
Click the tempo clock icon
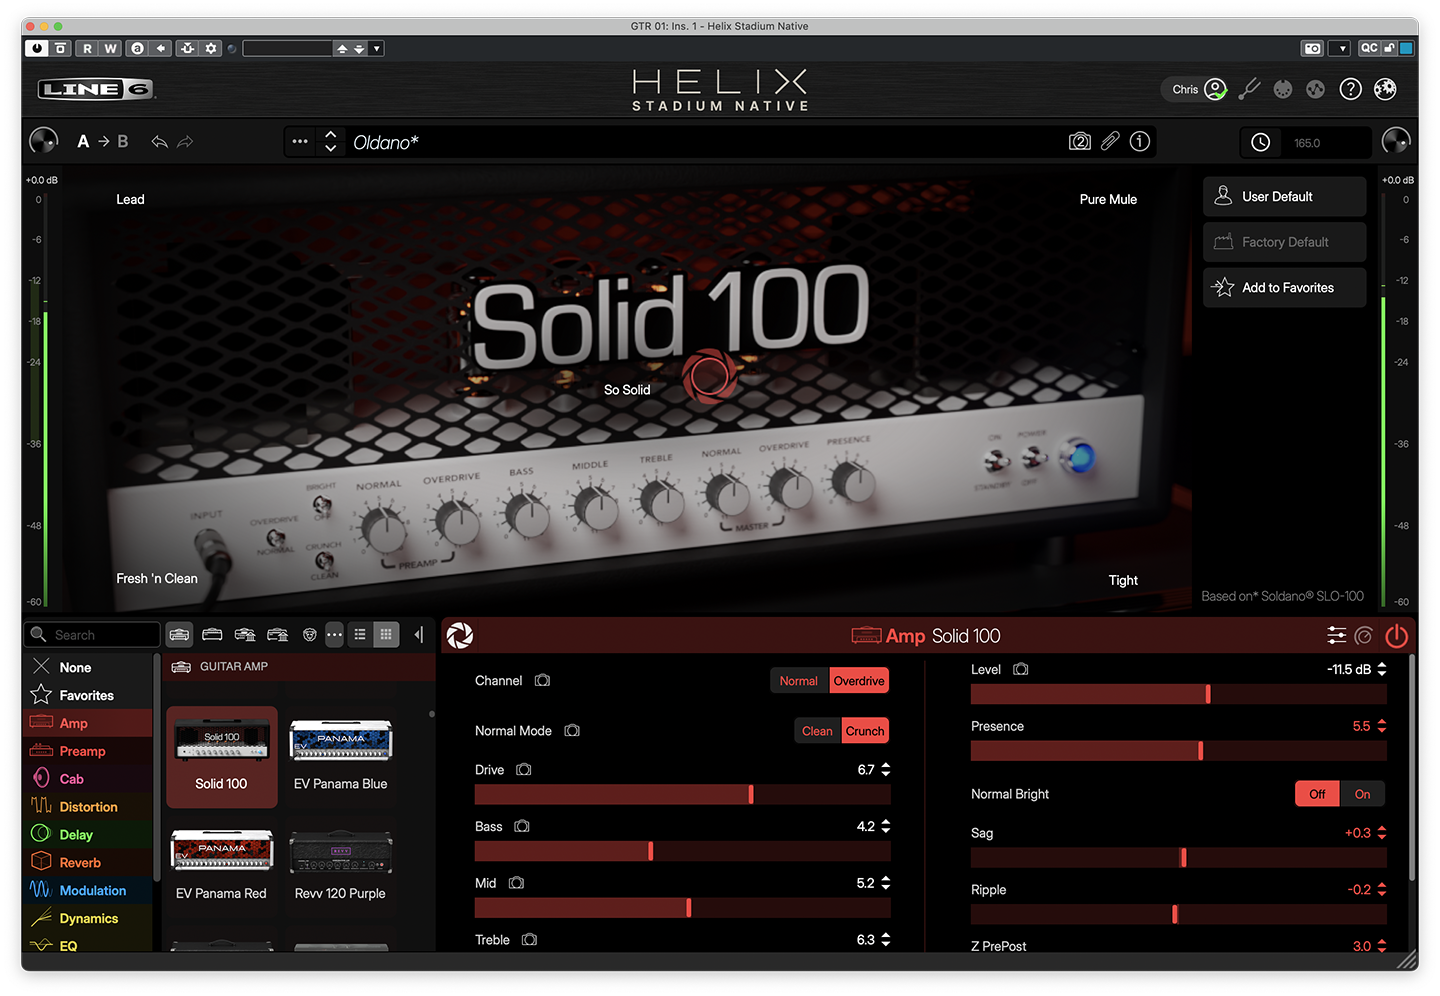(1261, 143)
